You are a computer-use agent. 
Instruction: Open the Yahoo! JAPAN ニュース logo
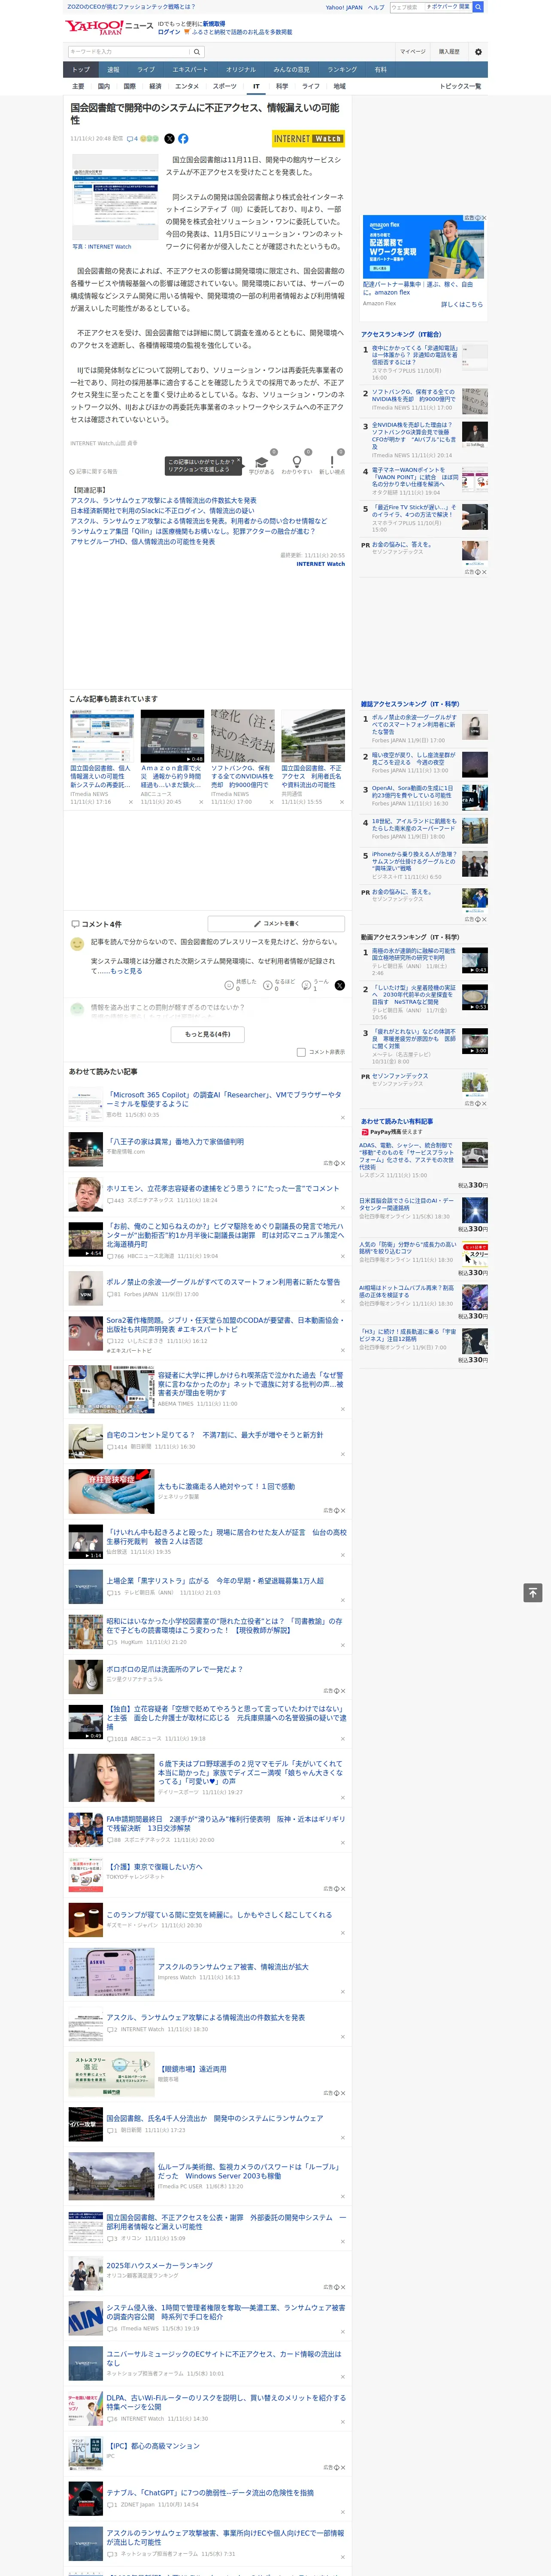tap(109, 26)
